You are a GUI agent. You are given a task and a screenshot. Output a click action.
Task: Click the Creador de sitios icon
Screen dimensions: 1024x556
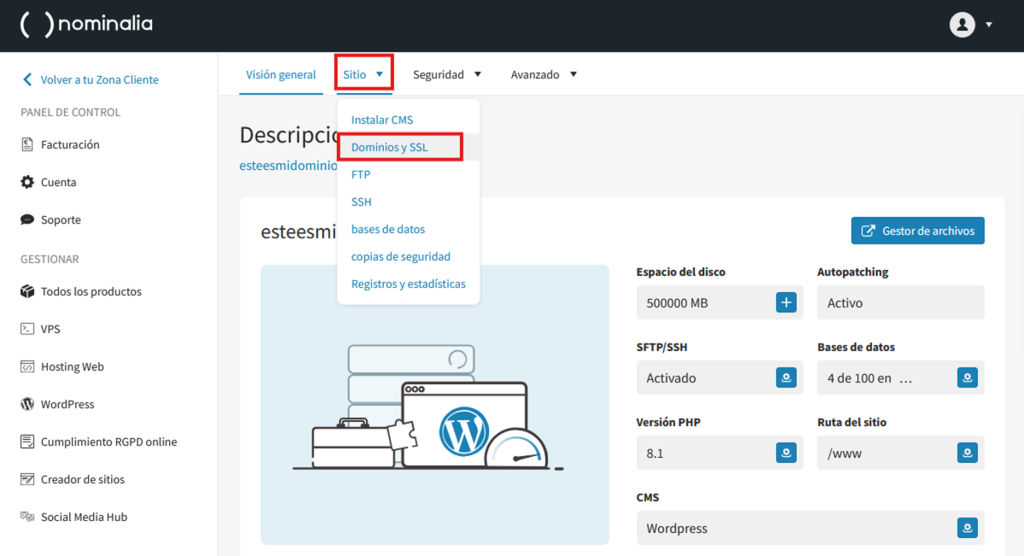click(x=27, y=479)
